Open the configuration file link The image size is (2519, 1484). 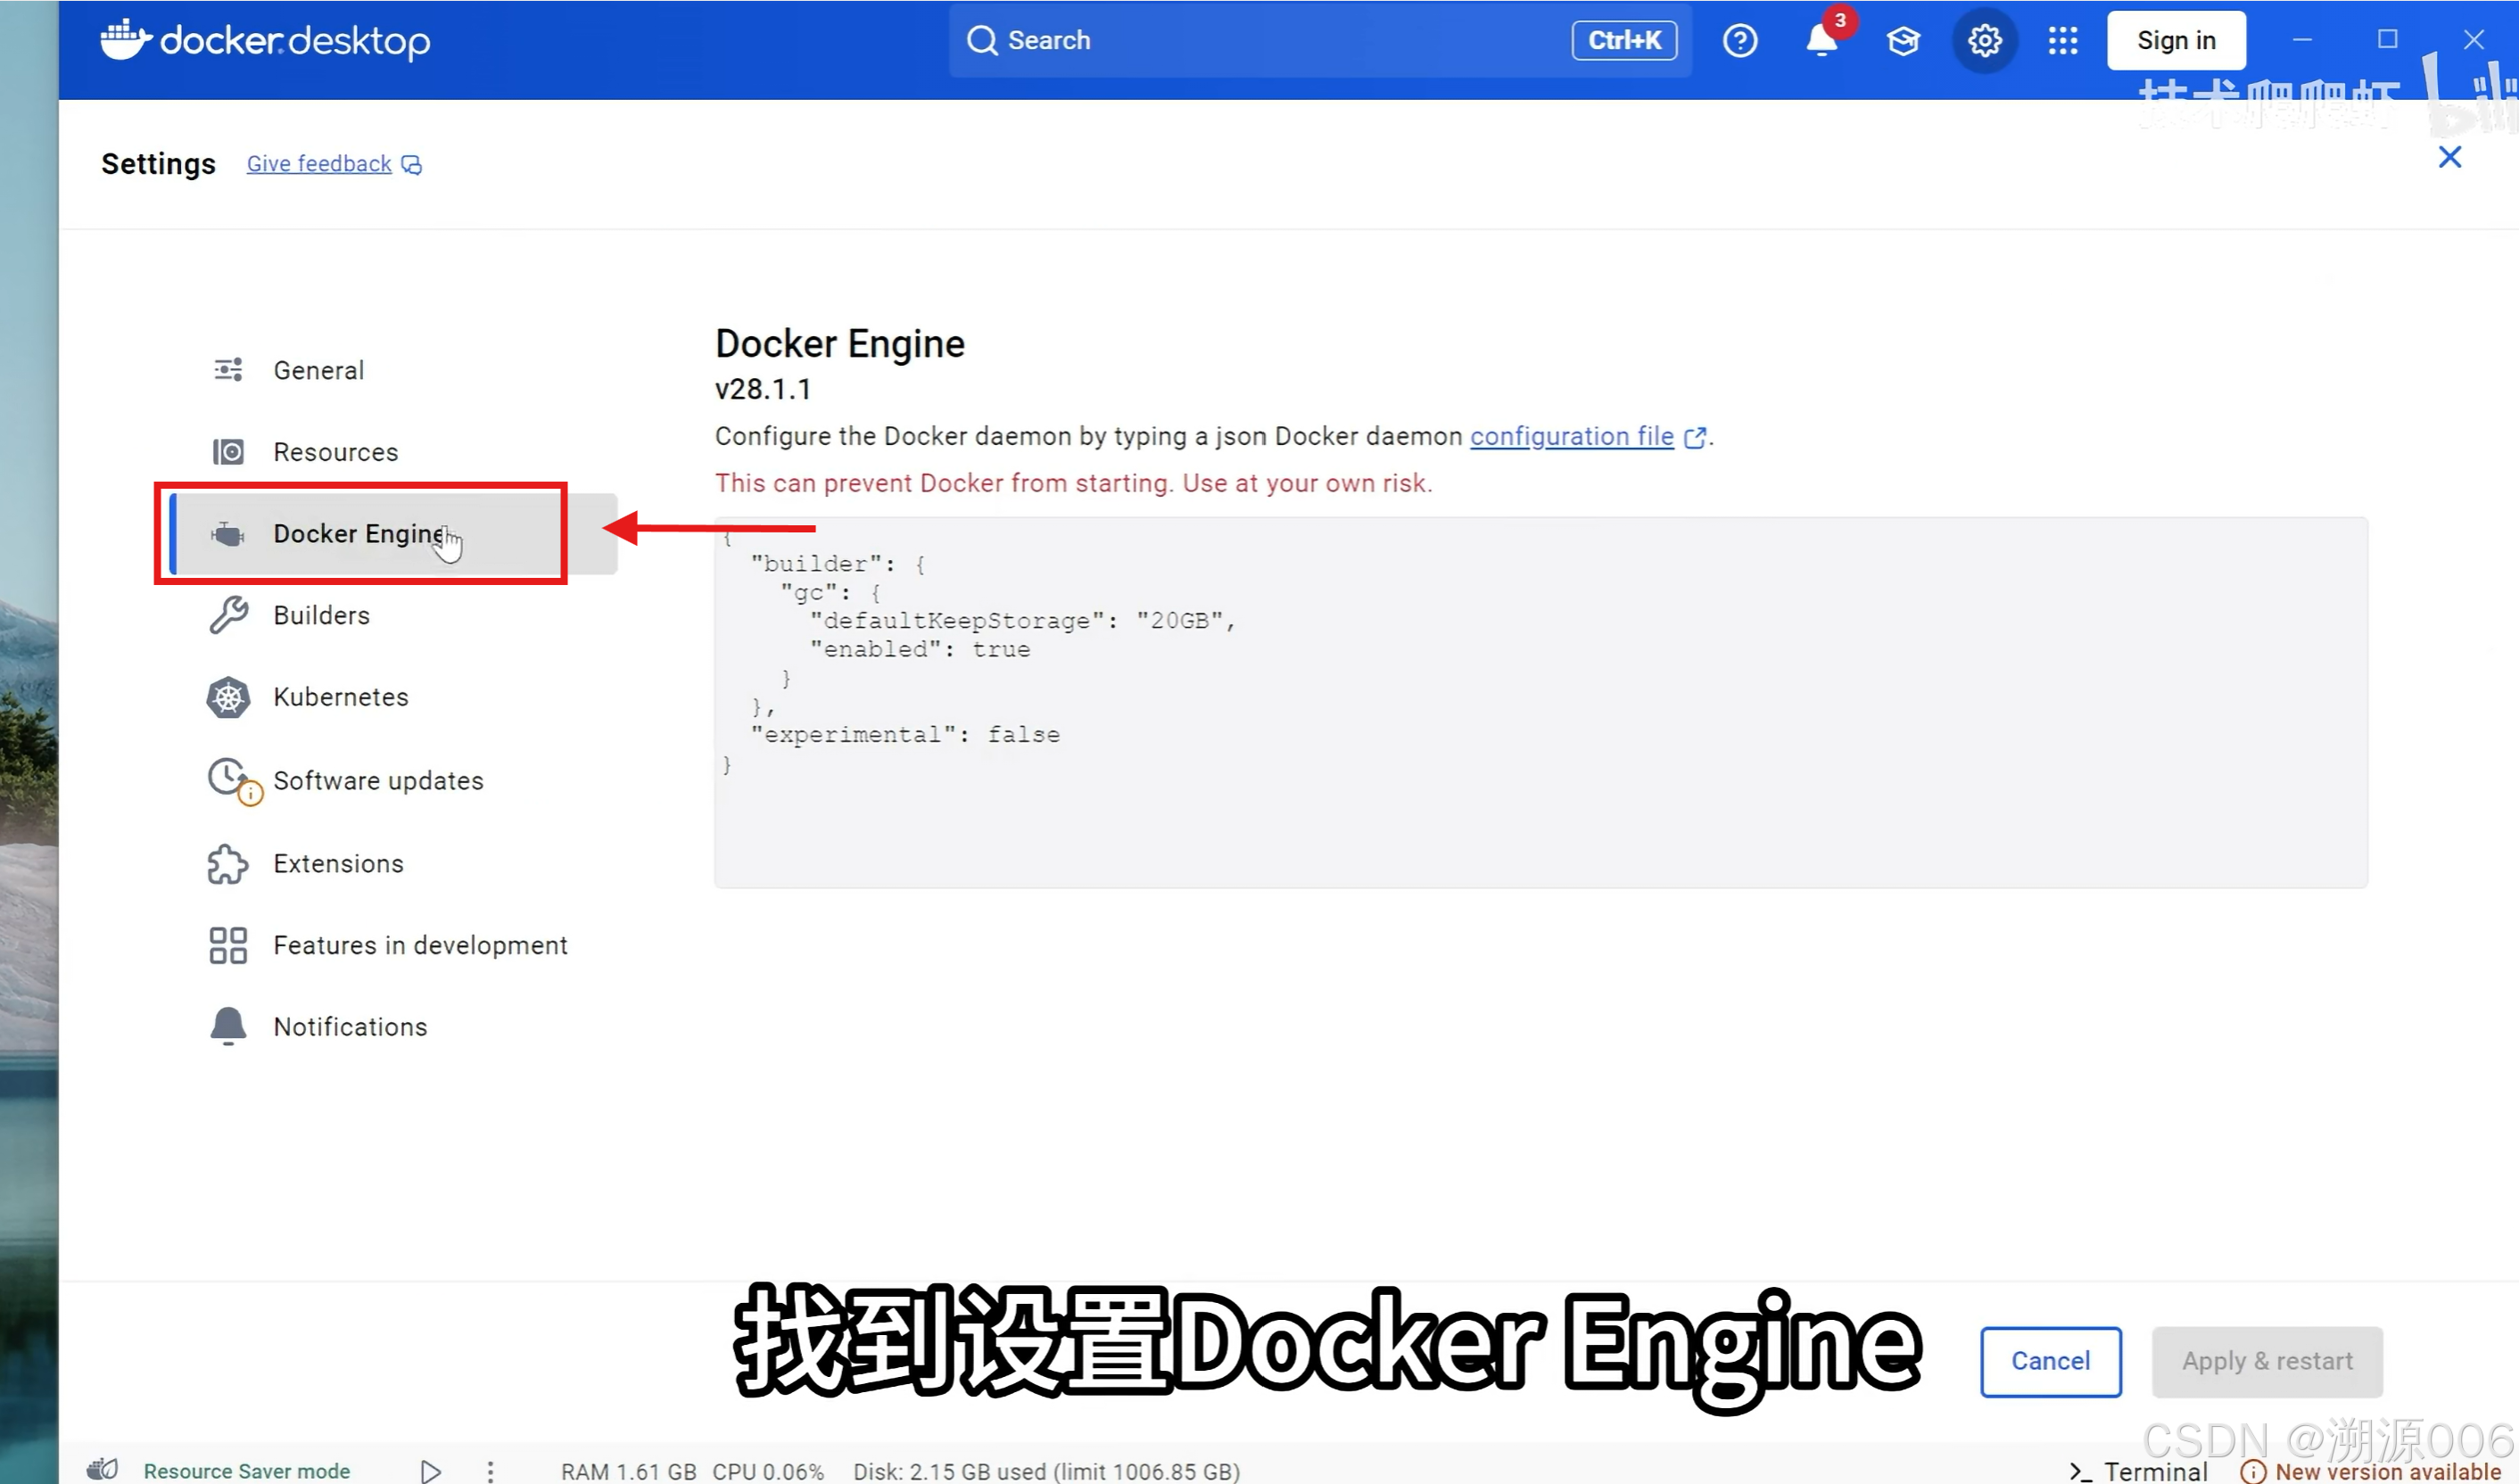coord(1571,437)
